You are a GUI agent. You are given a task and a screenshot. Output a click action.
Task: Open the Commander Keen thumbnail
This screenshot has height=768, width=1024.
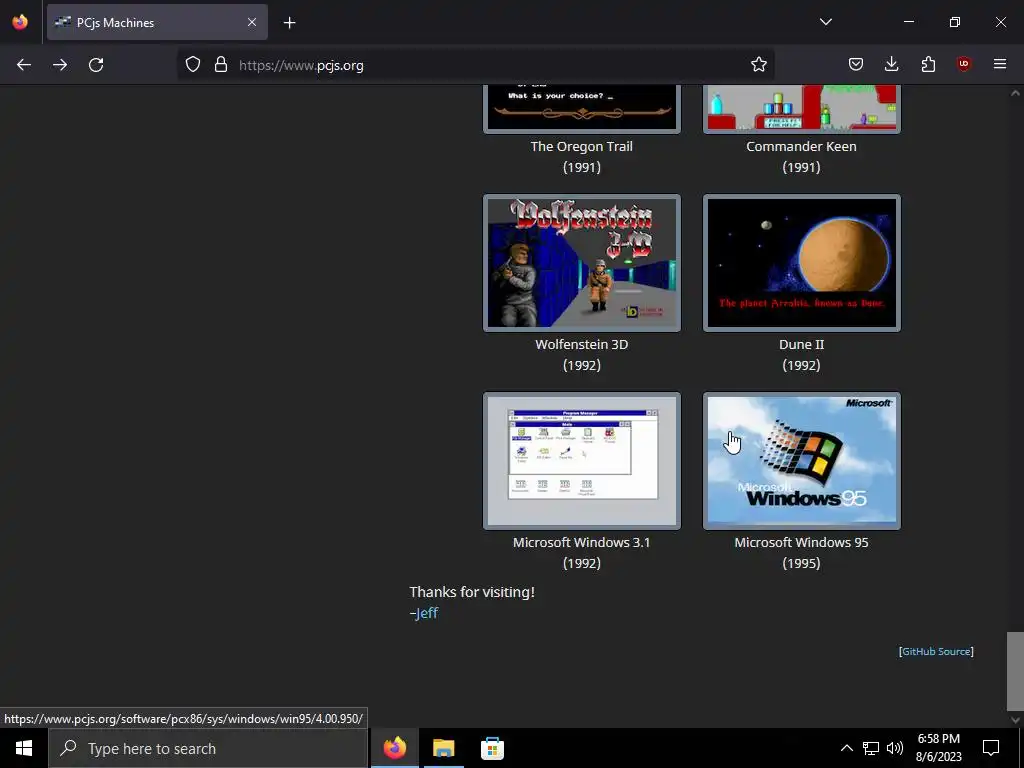click(801, 108)
